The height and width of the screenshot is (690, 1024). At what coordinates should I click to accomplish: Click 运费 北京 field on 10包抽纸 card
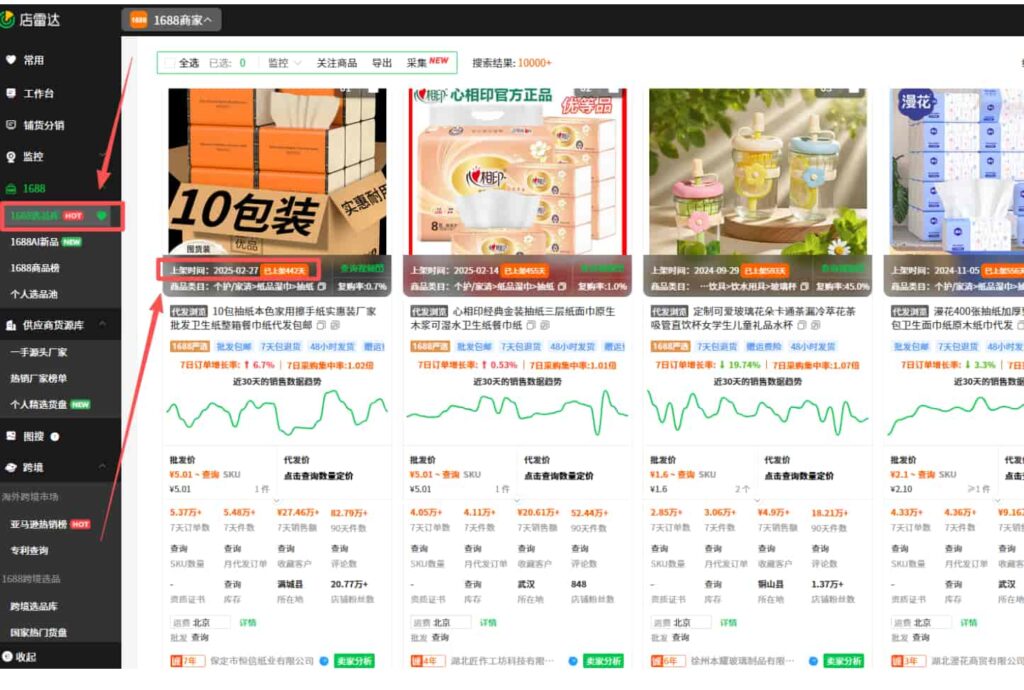(200, 623)
